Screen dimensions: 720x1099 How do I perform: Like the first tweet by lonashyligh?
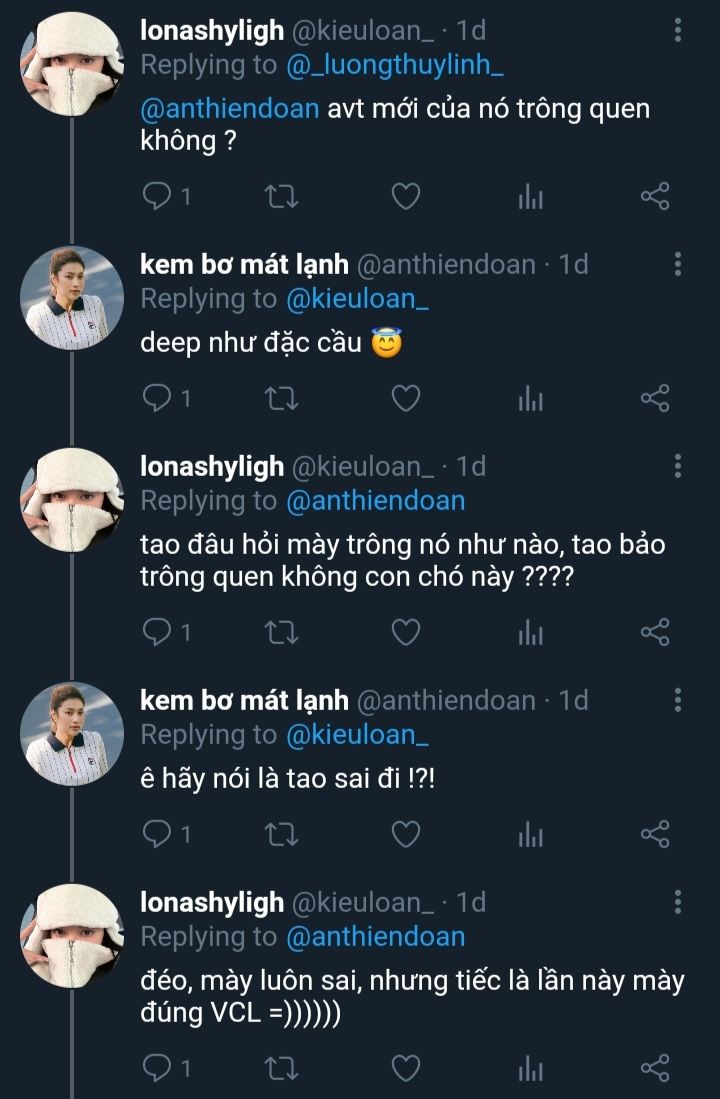[404, 196]
